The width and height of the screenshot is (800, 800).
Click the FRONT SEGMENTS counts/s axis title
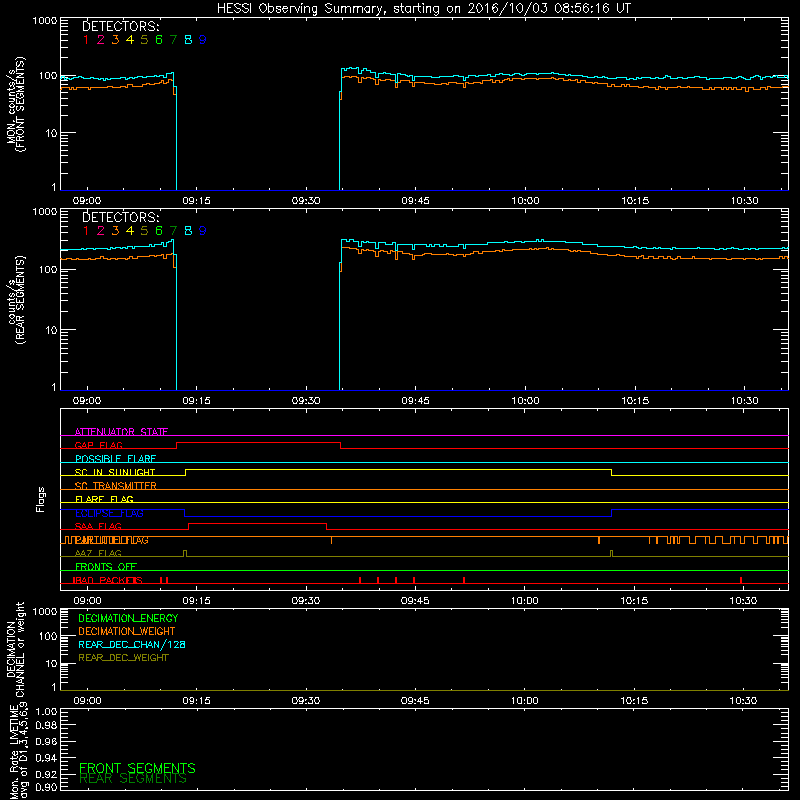tap(16, 104)
